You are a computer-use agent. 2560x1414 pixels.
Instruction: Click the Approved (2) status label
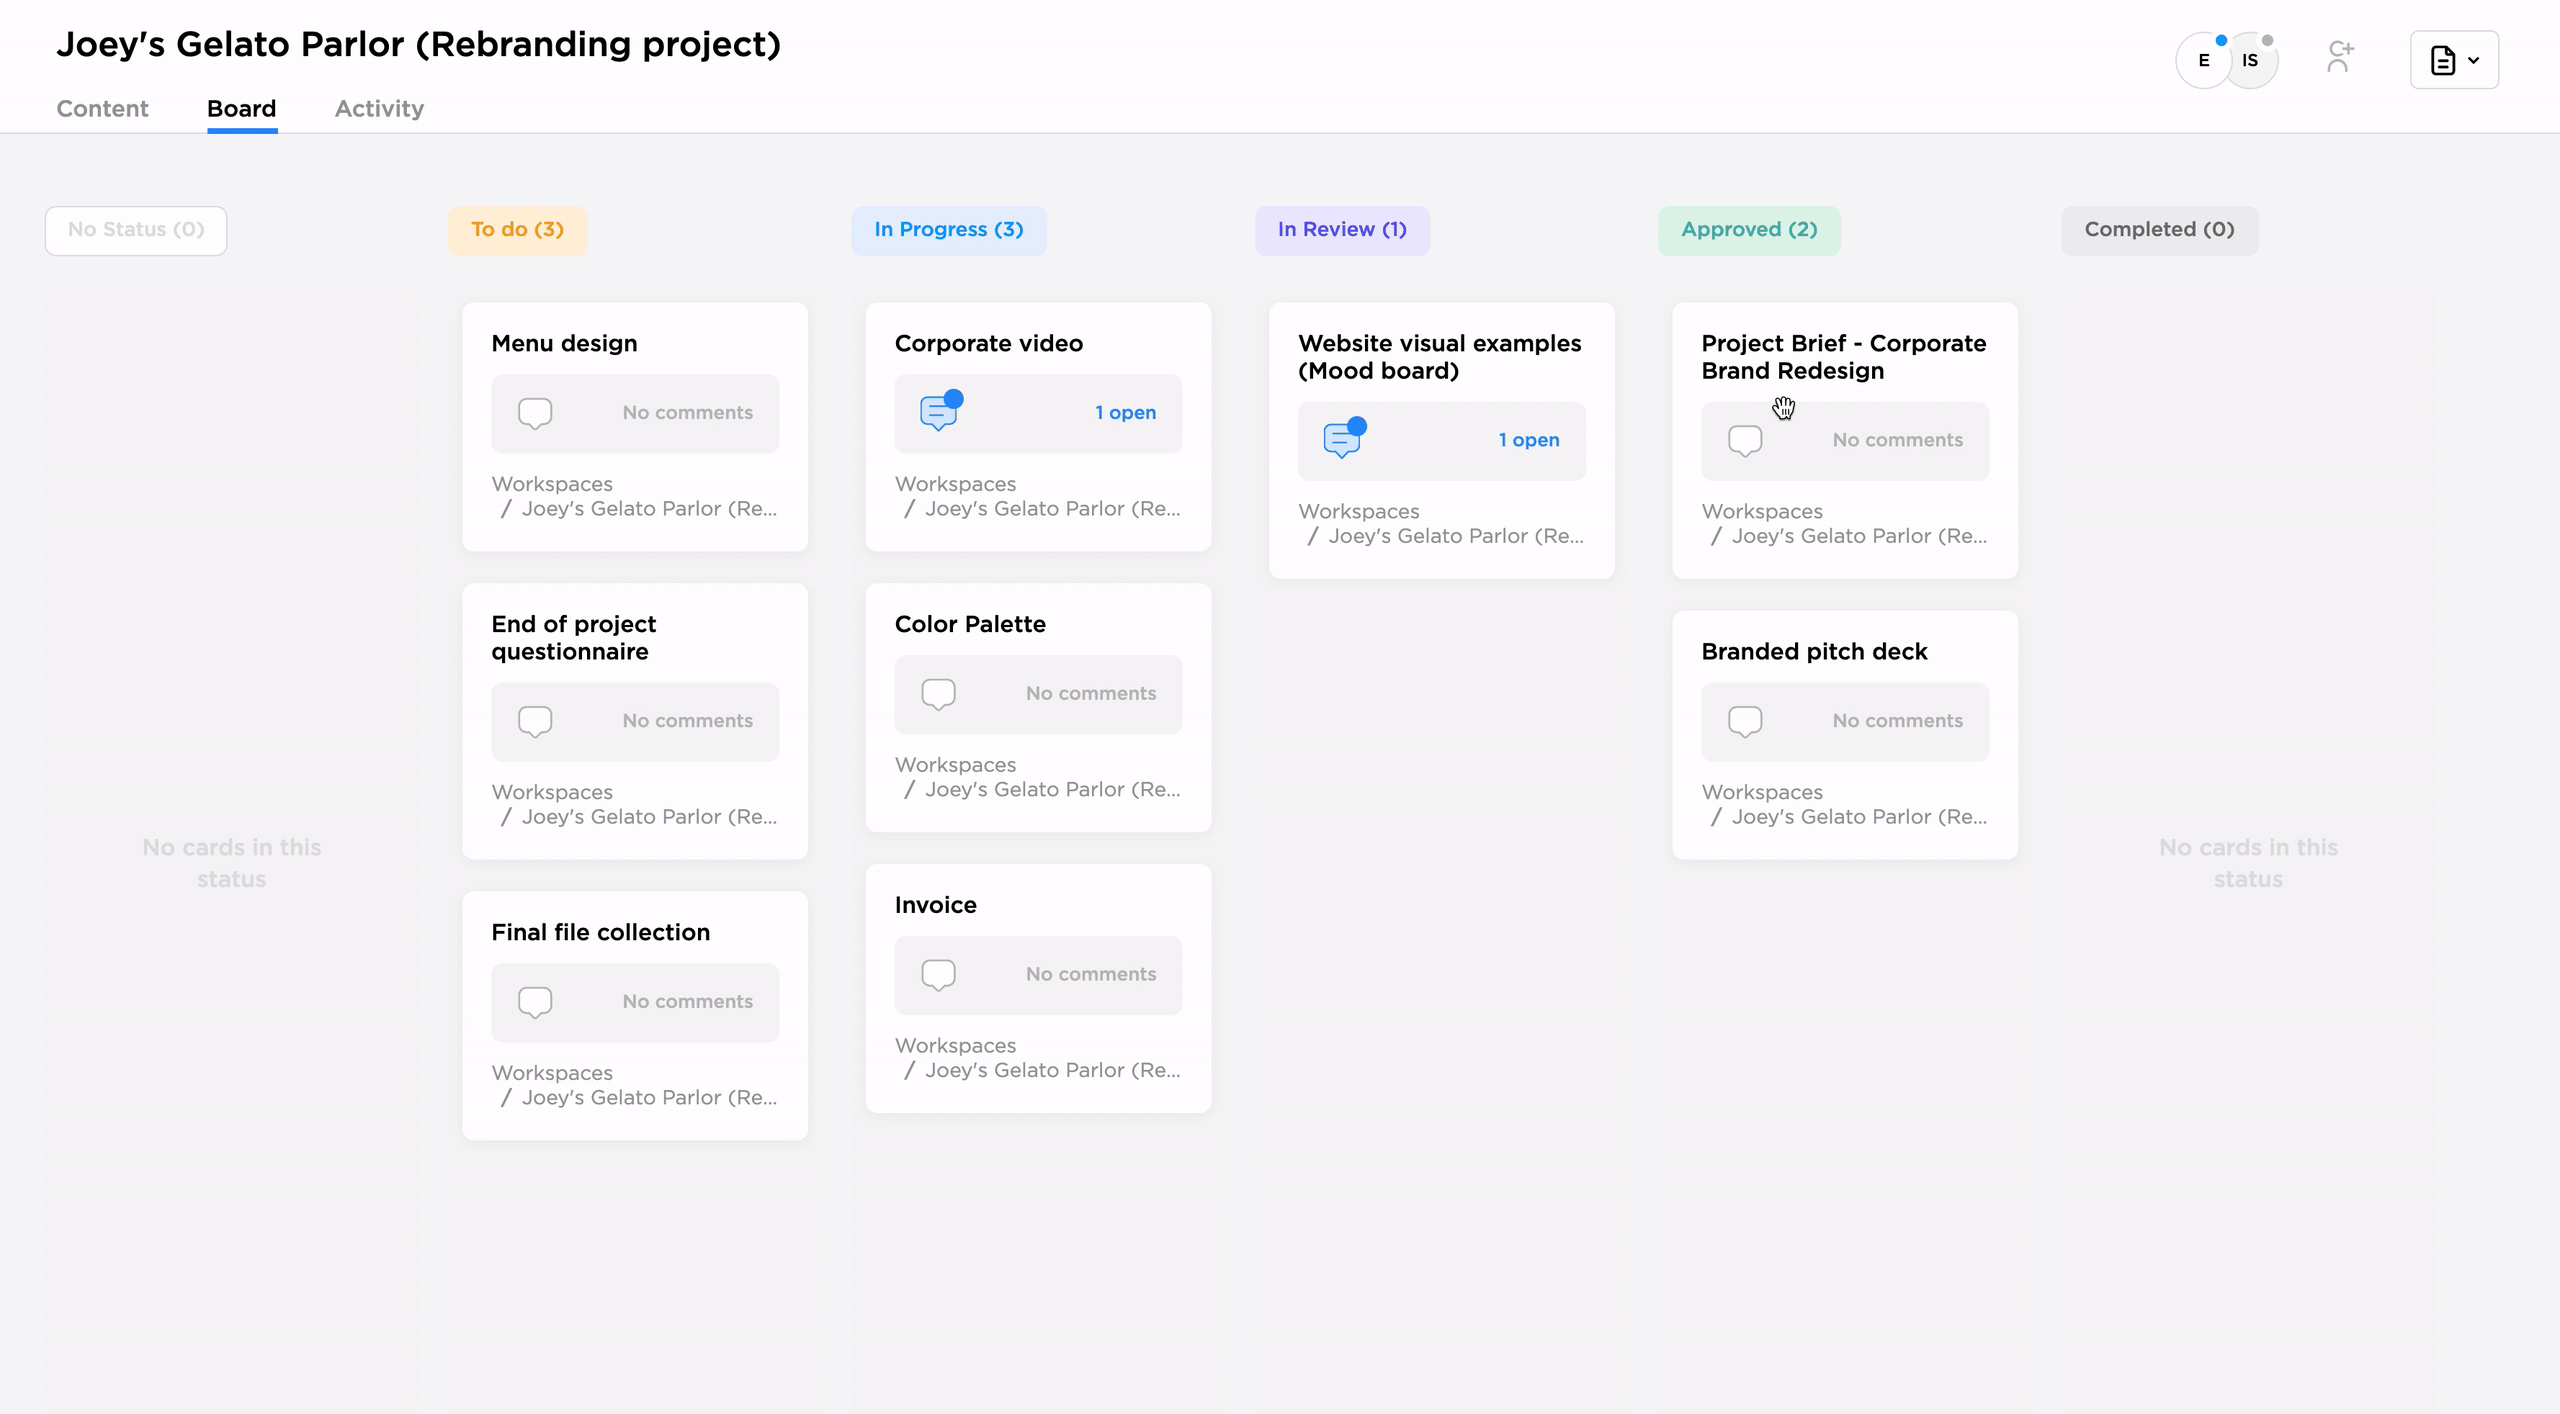1749,230
